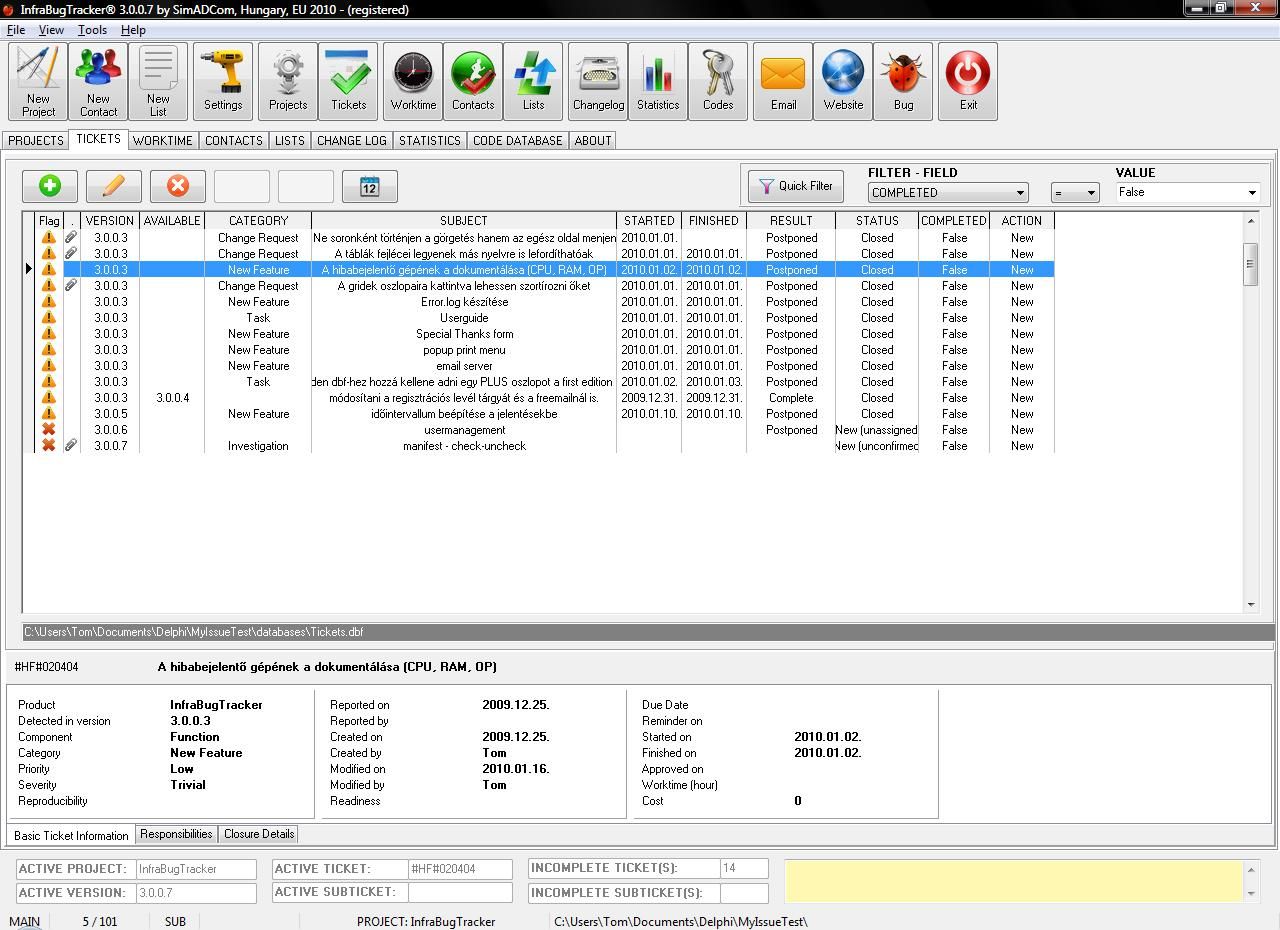The width and height of the screenshot is (1280, 930).
Task: Open the Lists toolbar icon
Action: point(533,82)
